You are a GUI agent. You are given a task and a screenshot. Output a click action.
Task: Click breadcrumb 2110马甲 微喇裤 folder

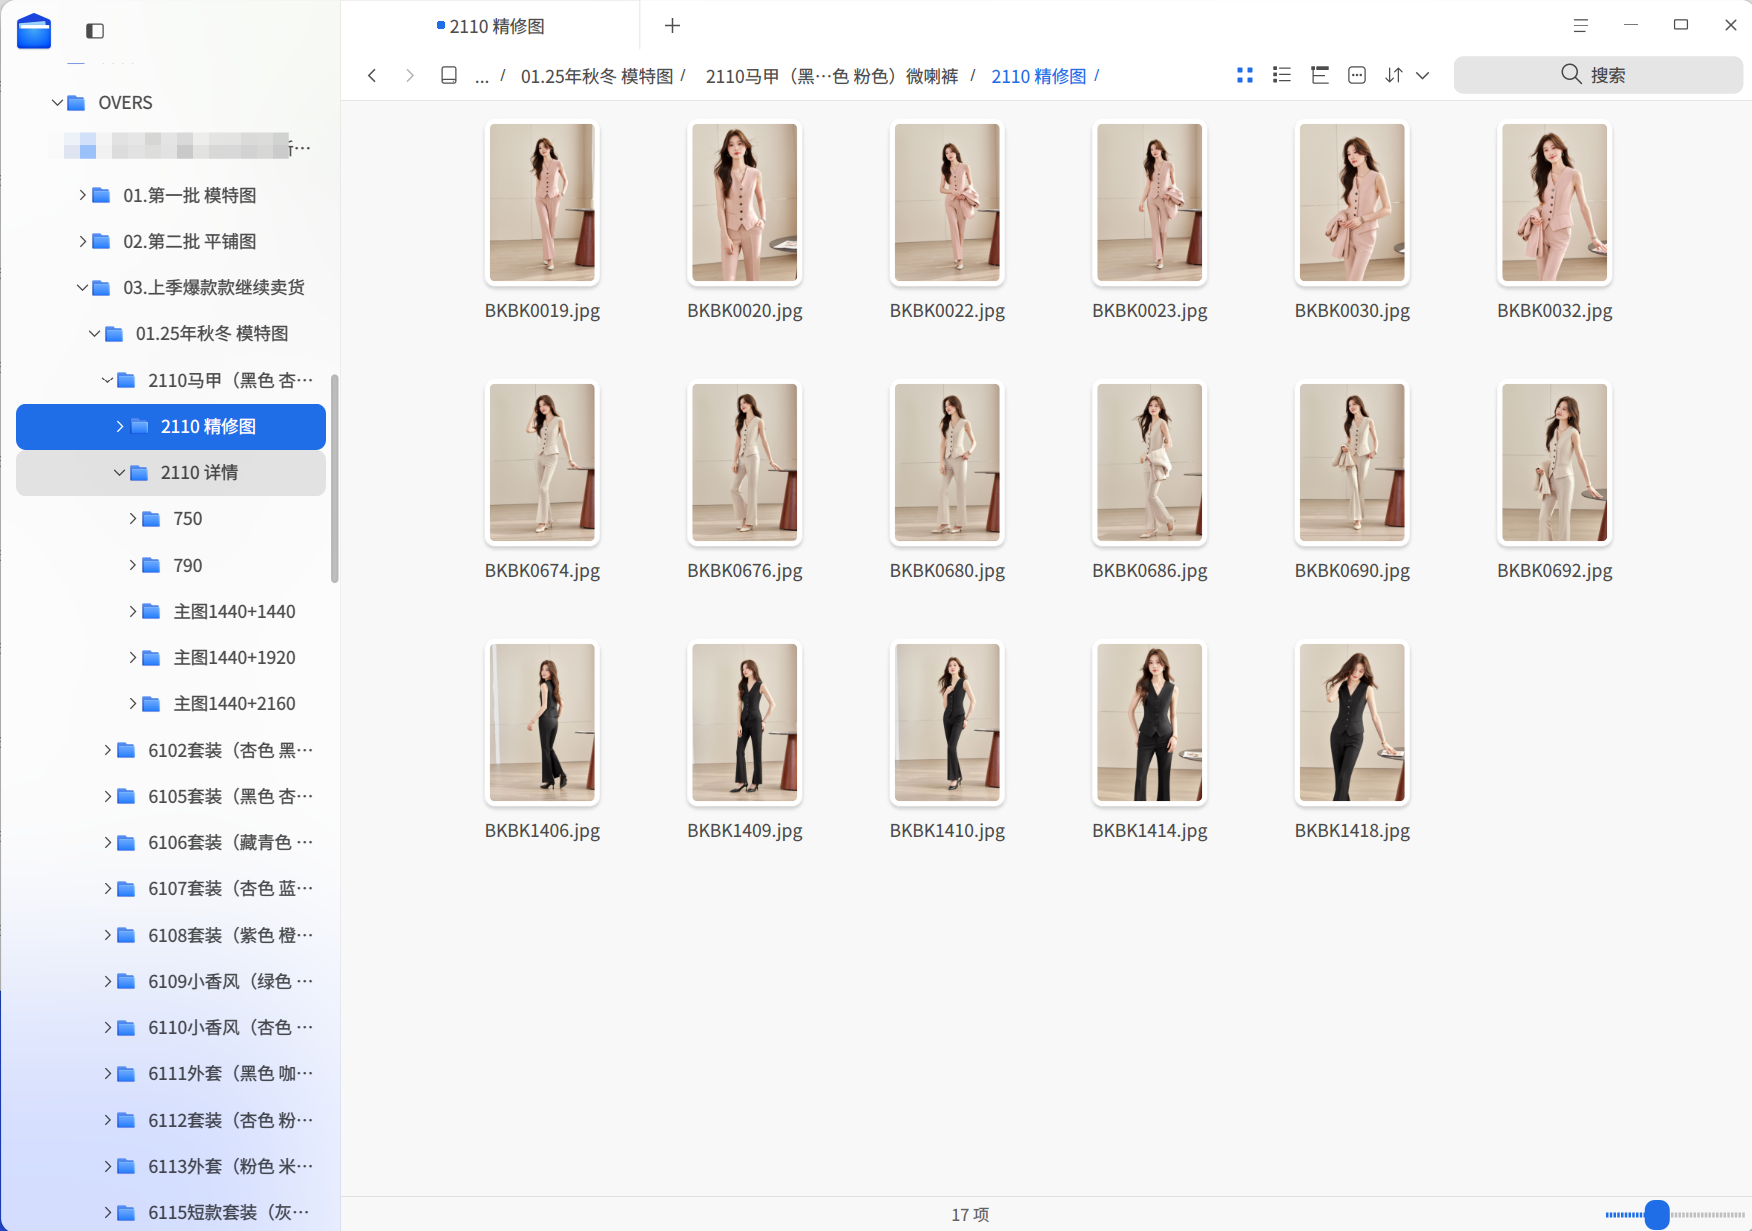(x=832, y=76)
